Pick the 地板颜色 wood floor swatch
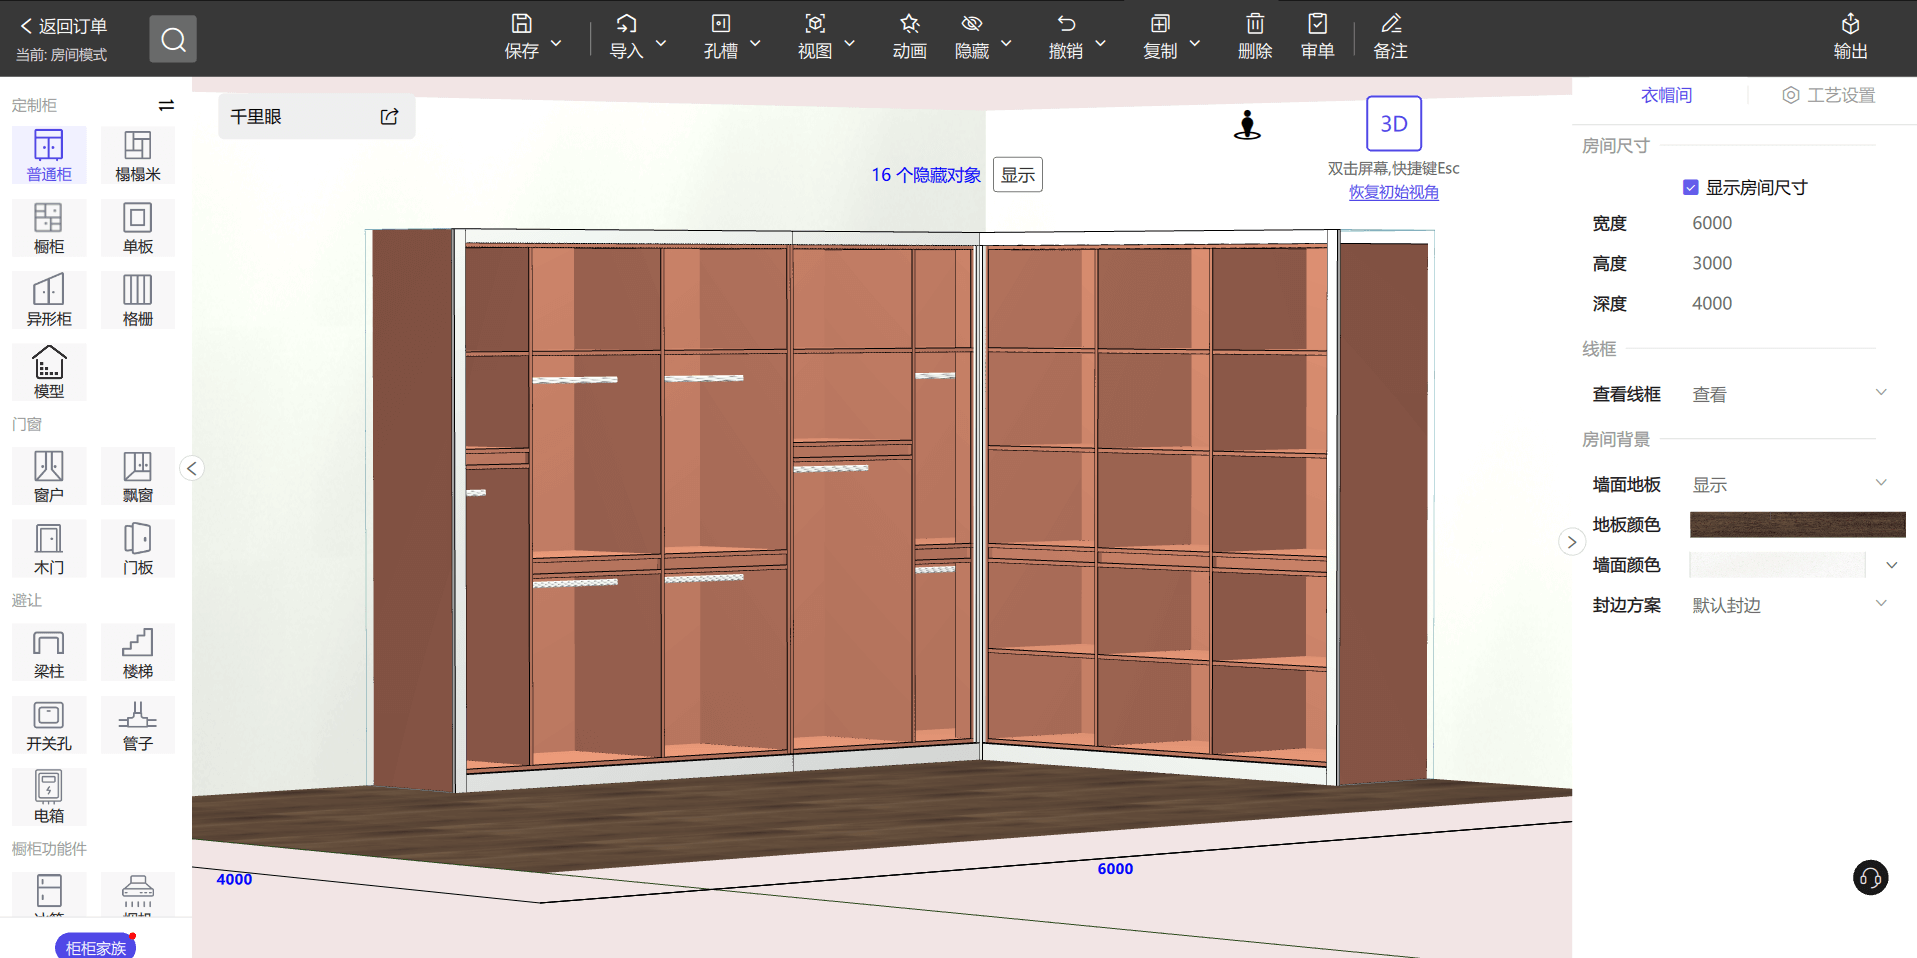 (x=1797, y=524)
